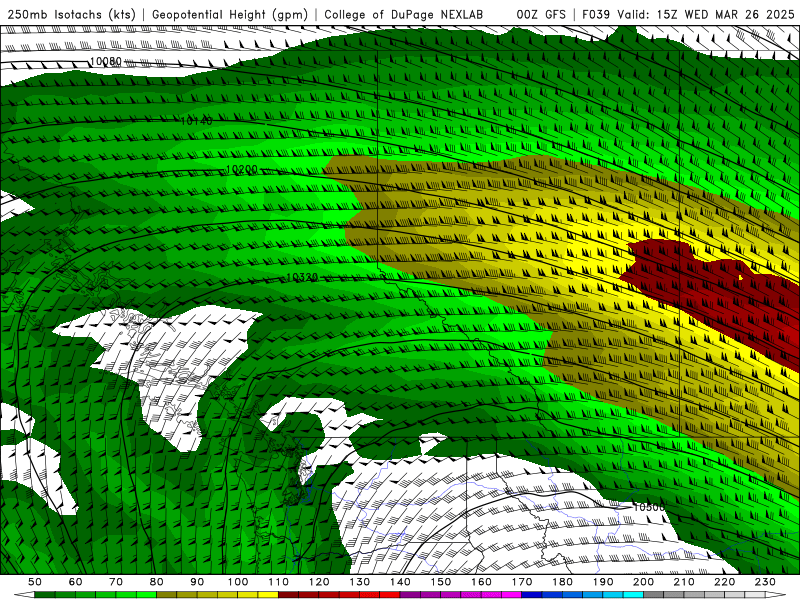Click the 150 value on the legend

pyautogui.click(x=441, y=582)
